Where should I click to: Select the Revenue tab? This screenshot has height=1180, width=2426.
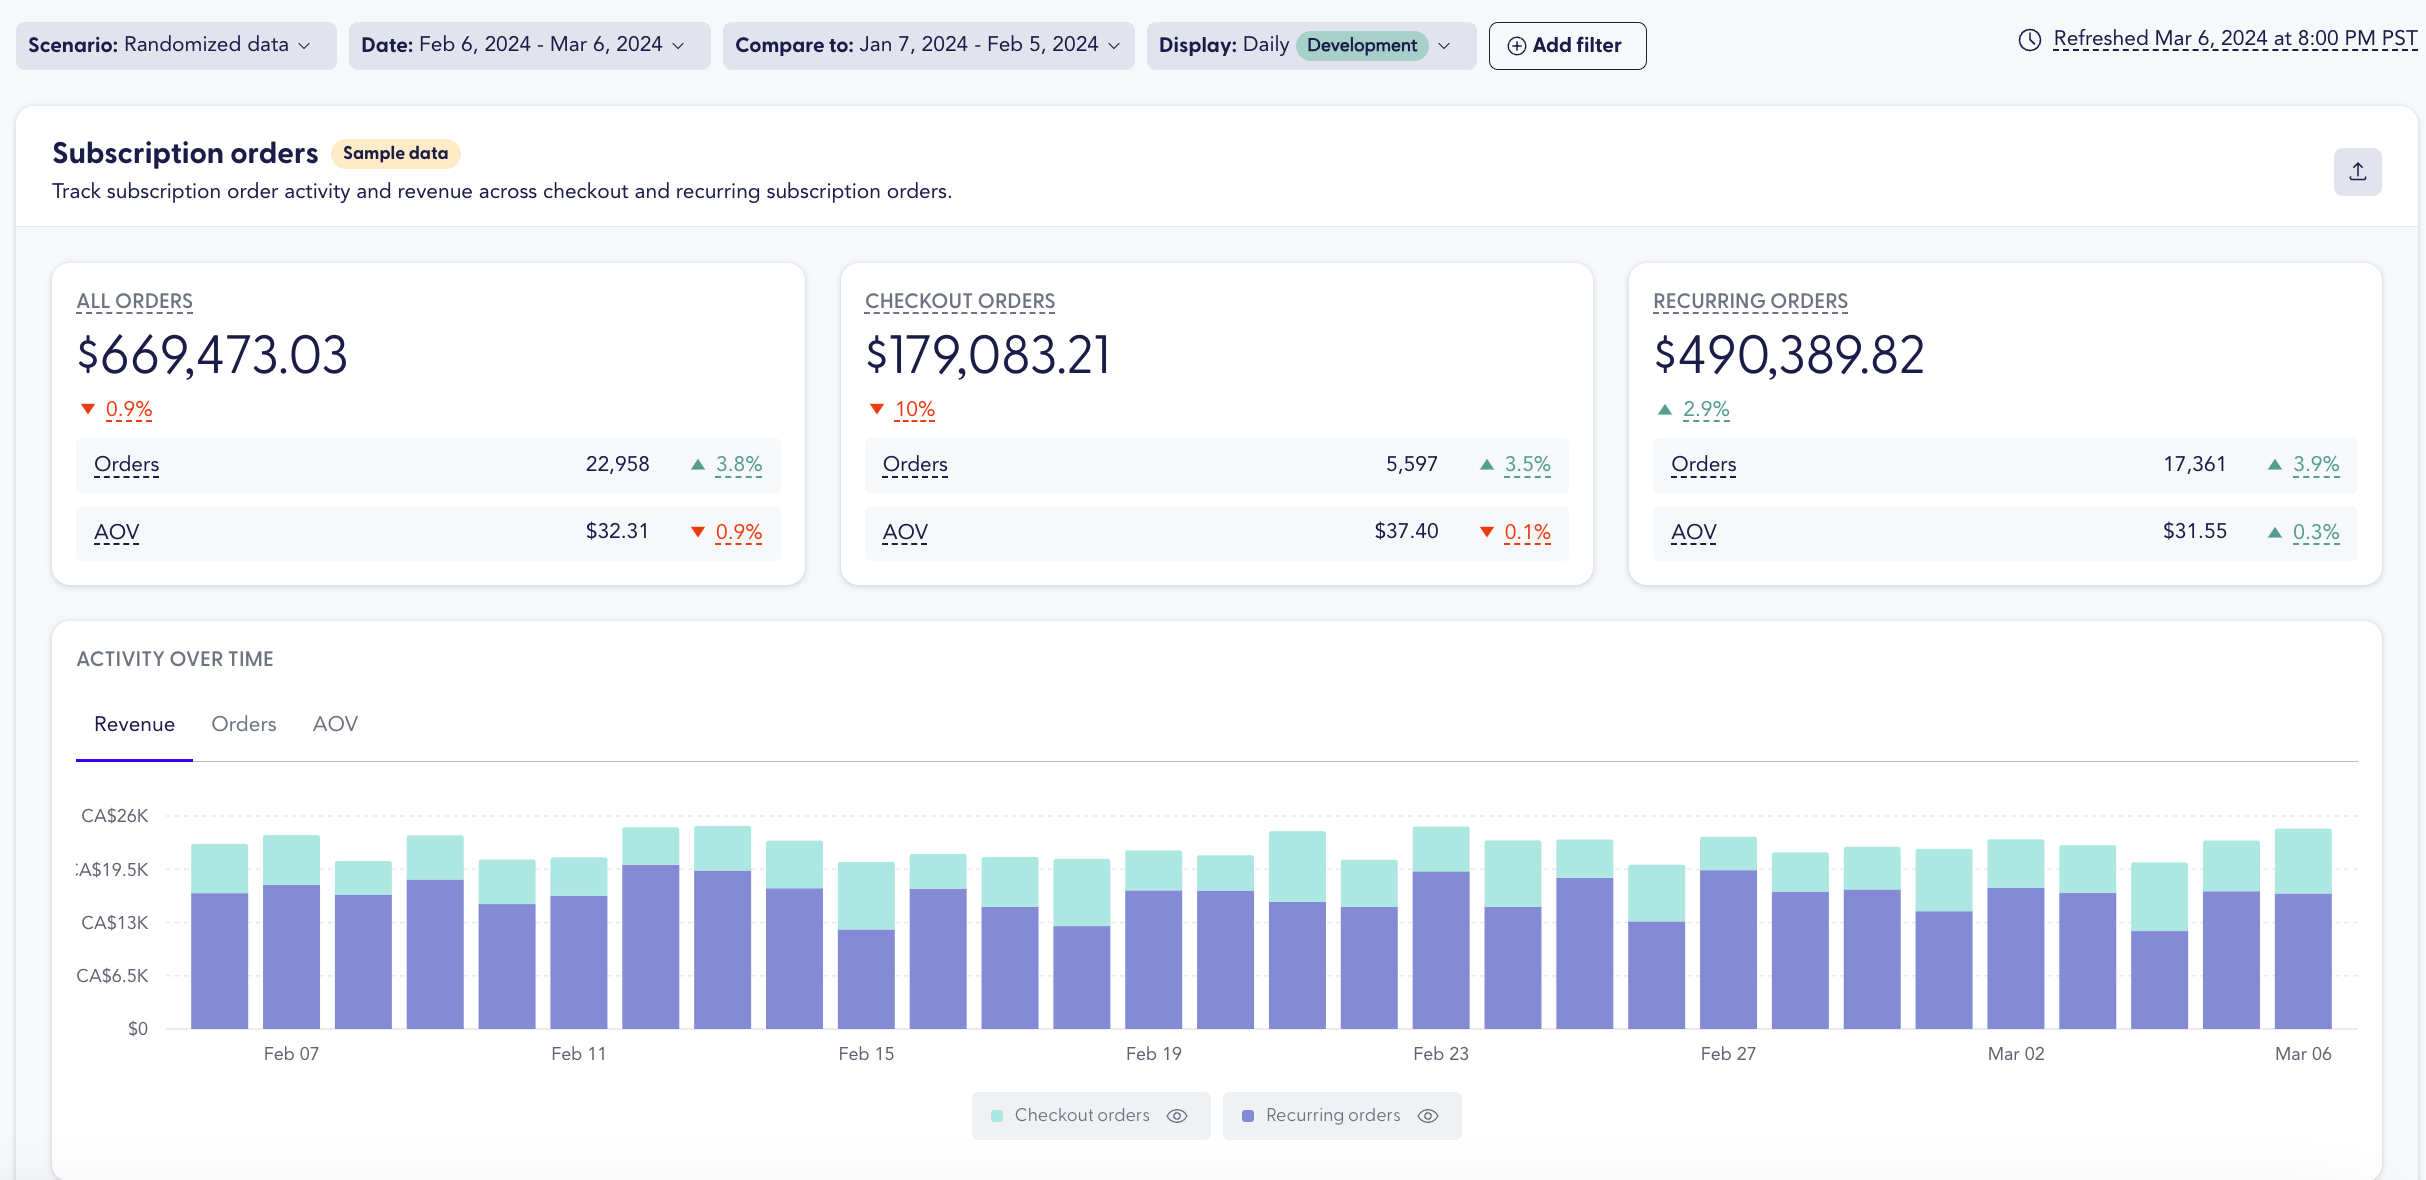tap(134, 723)
